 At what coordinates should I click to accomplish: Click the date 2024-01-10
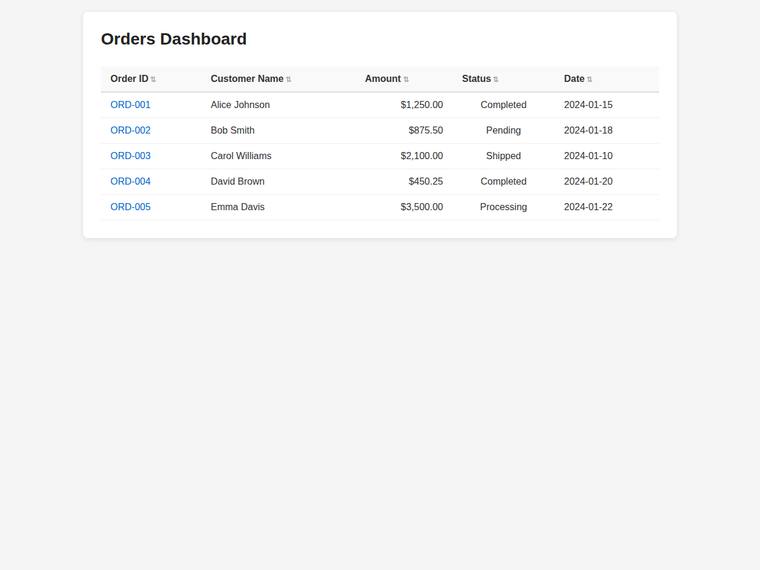(x=588, y=156)
